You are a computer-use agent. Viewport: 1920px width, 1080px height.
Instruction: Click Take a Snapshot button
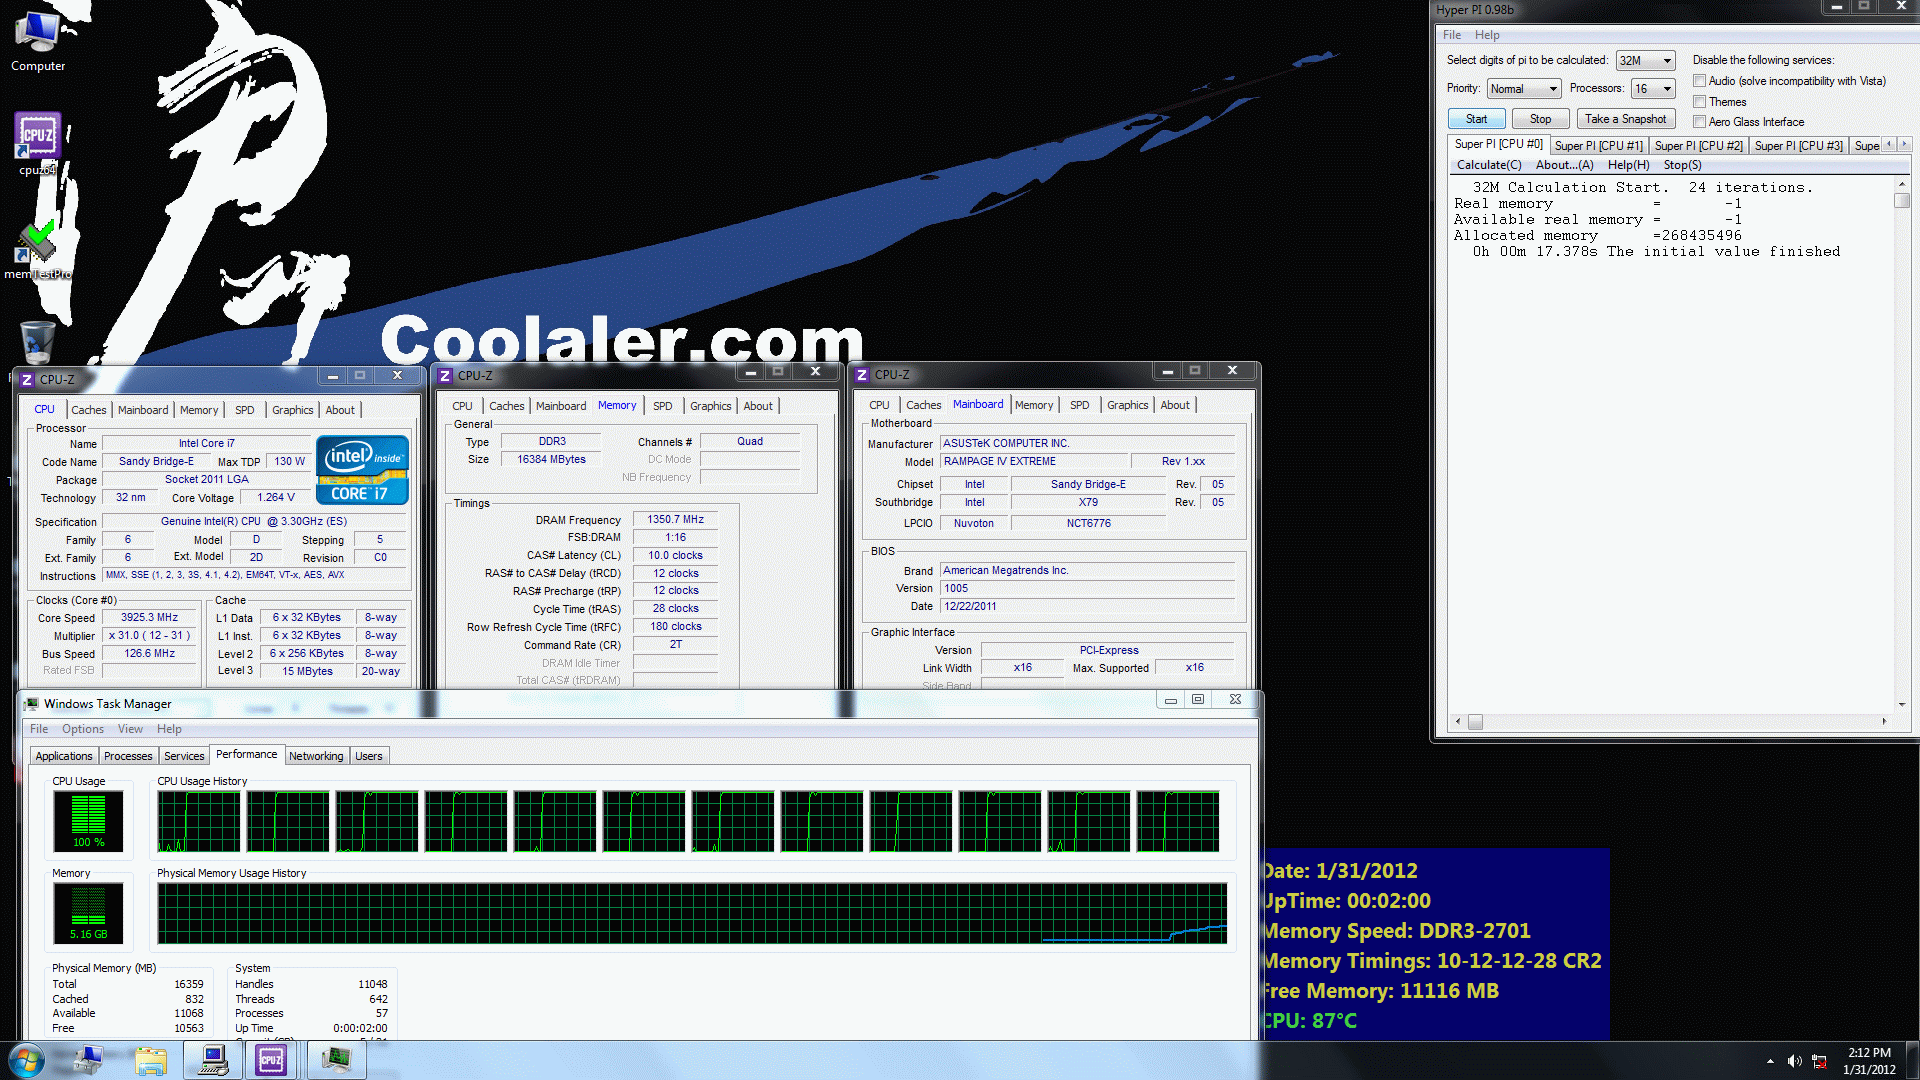click(1625, 119)
